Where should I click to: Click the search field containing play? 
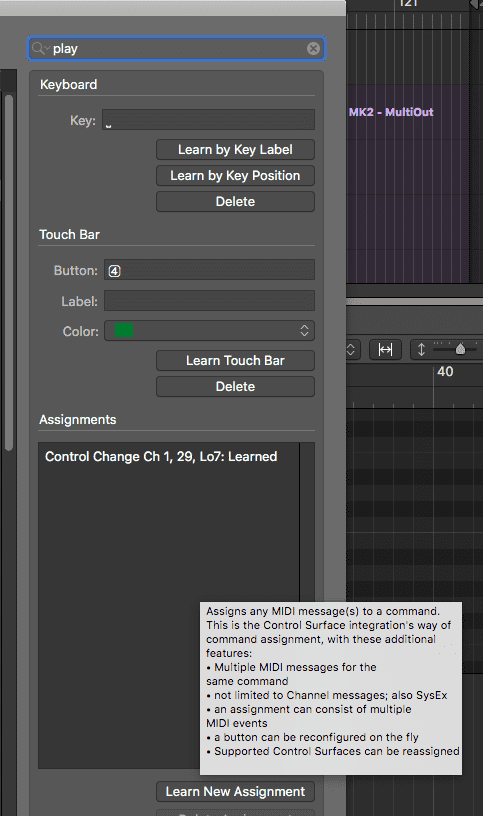coord(176,48)
